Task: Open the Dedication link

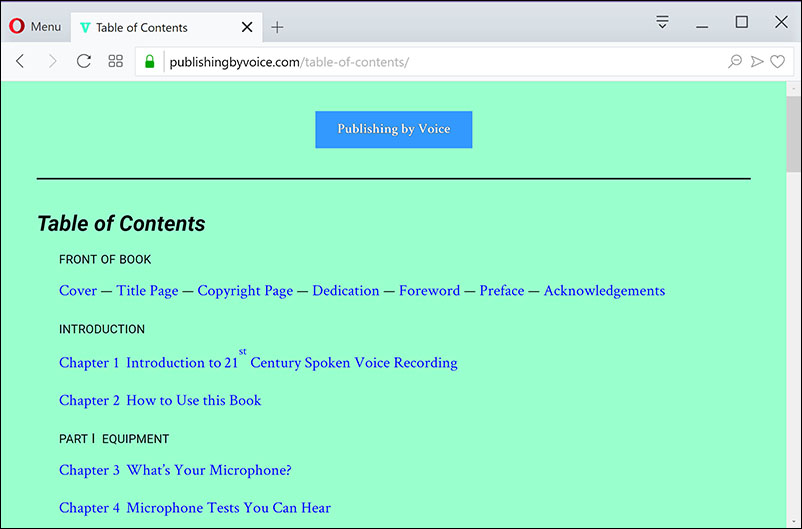Action: coord(346,291)
